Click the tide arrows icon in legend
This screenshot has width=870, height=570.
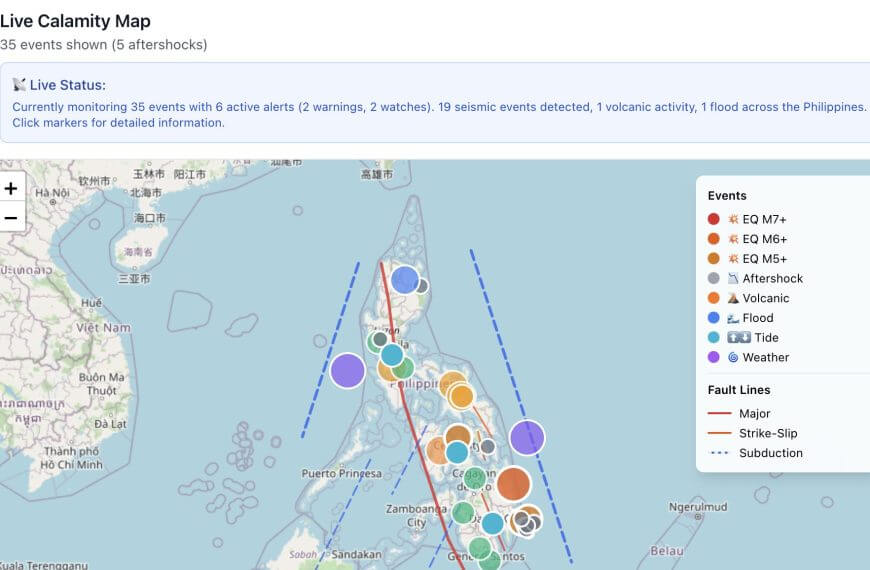tap(739, 337)
